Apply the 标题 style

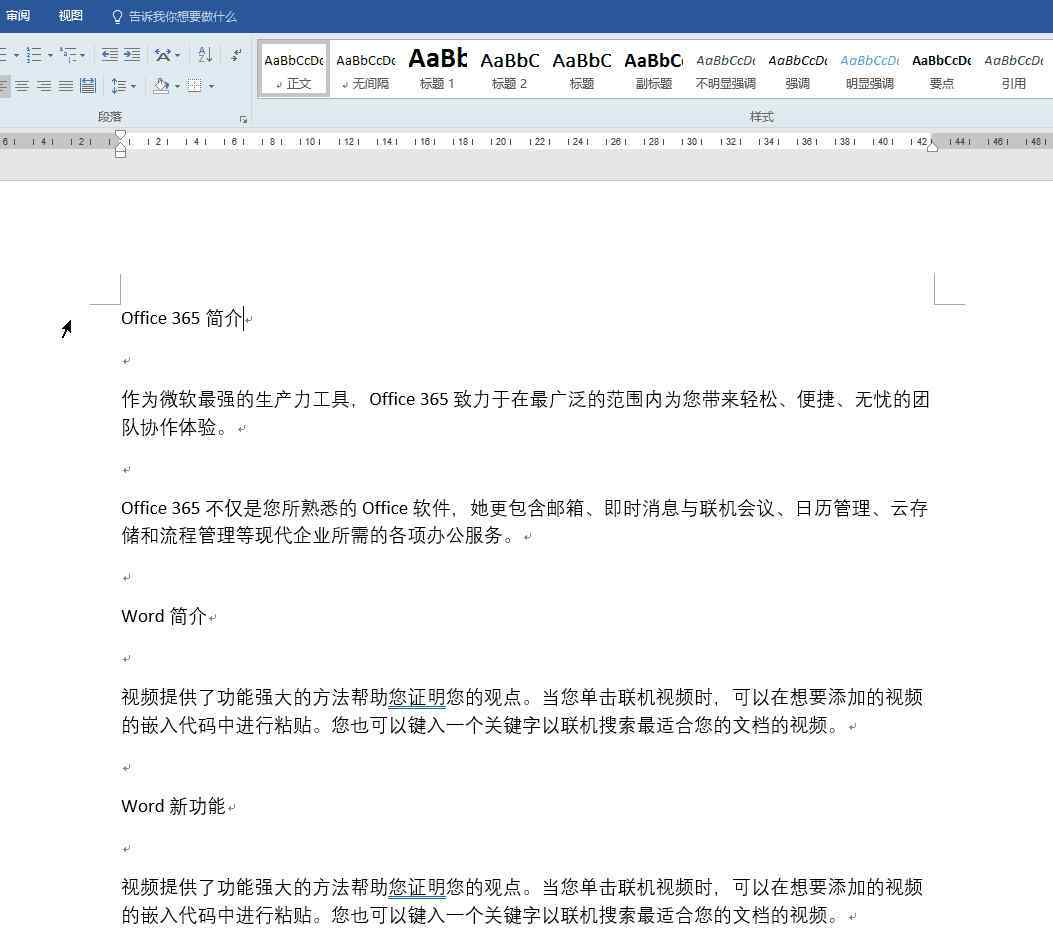[582, 70]
